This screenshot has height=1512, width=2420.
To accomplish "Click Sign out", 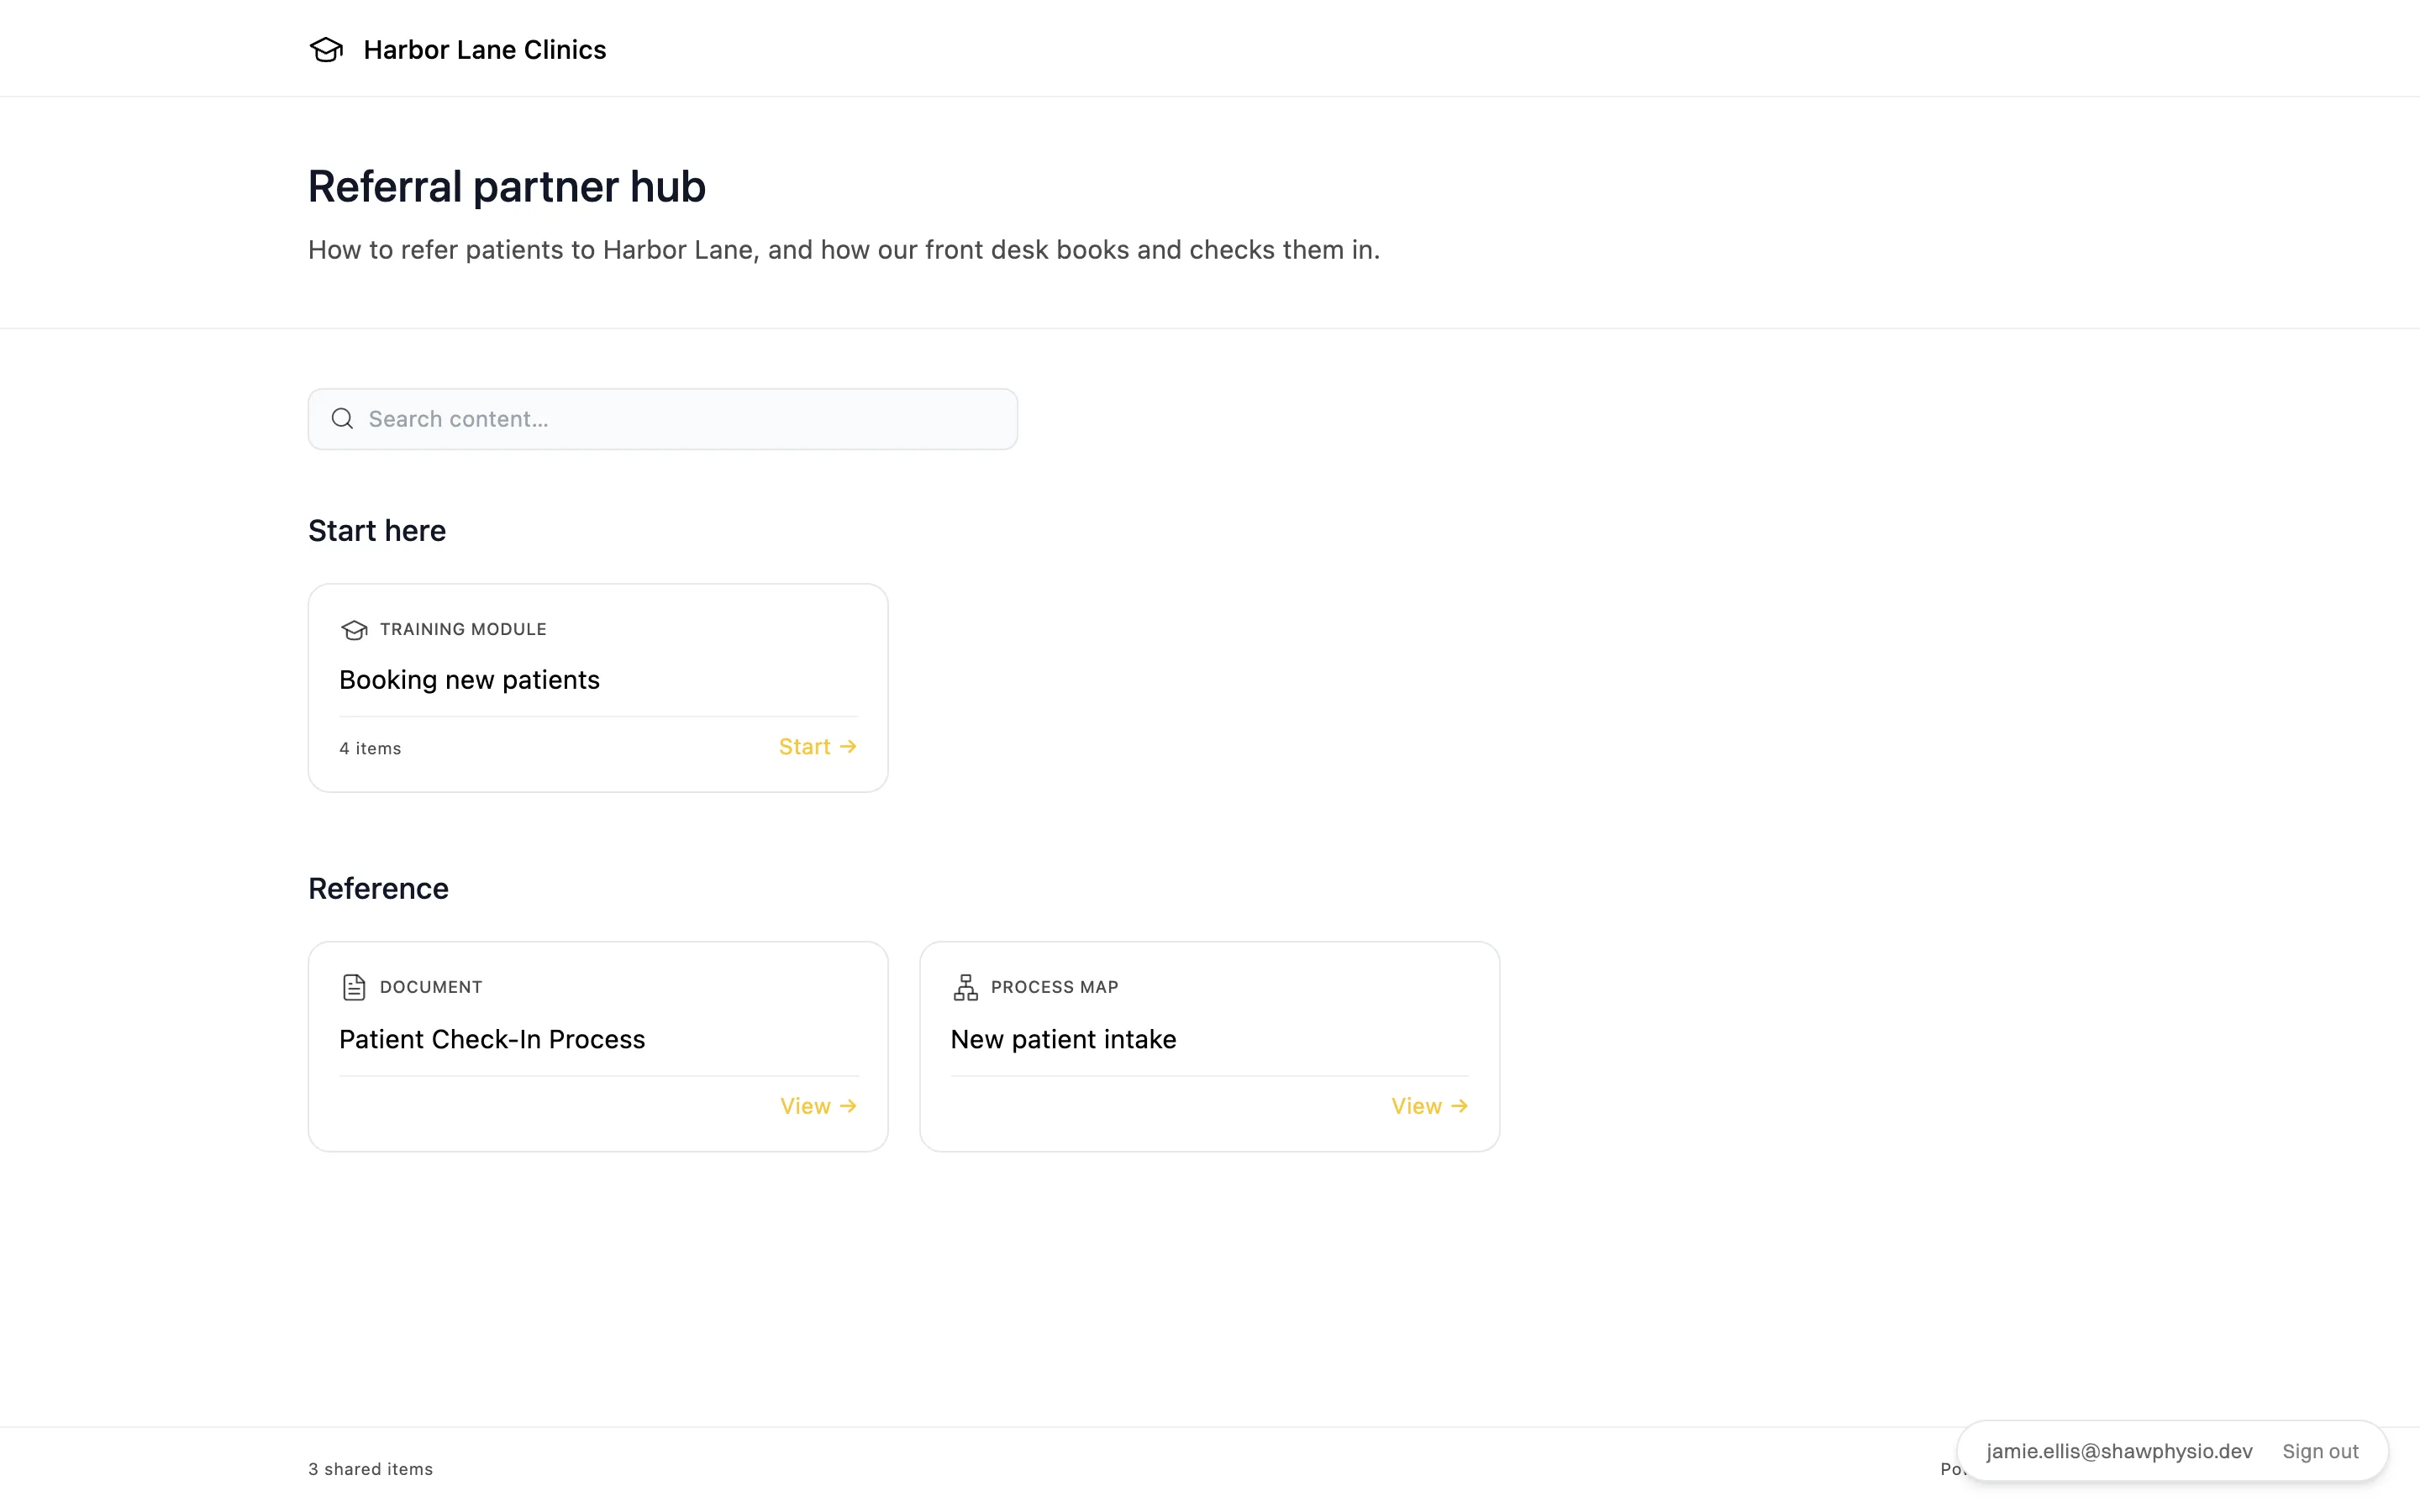I will coord(2320,1451).
